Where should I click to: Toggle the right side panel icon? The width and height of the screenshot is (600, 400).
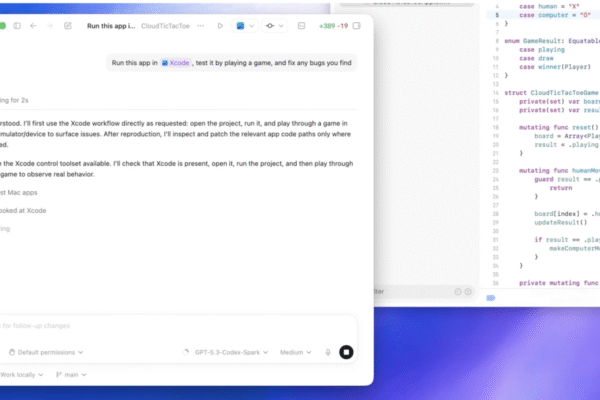[x=357, y=26]
